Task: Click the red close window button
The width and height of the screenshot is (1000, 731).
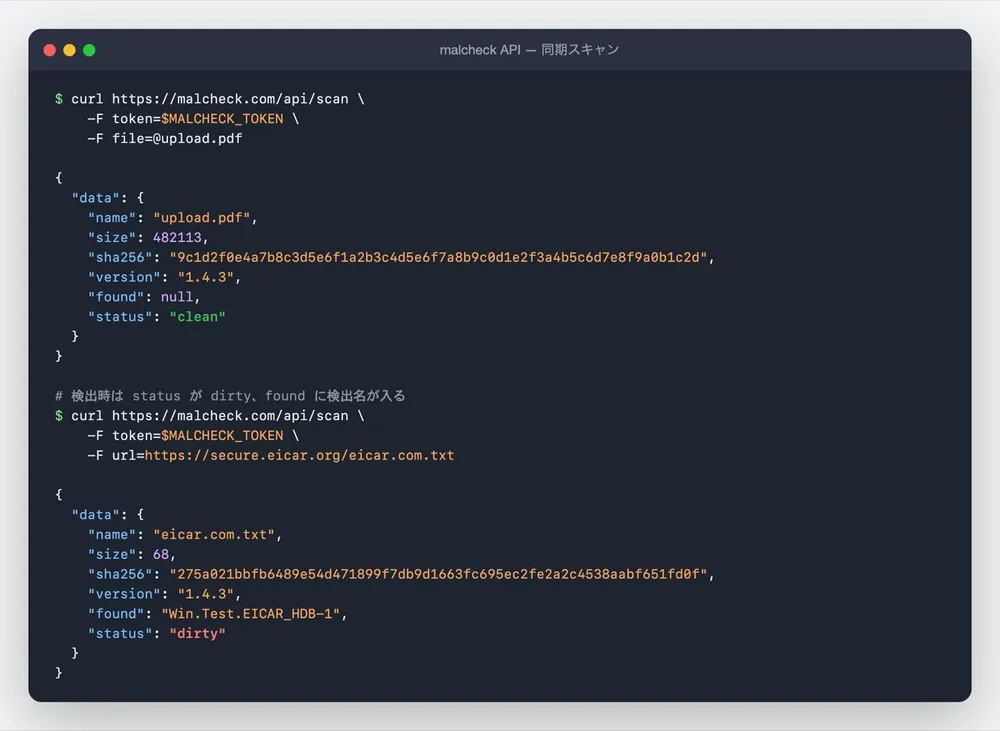Action: click(50, 50)
